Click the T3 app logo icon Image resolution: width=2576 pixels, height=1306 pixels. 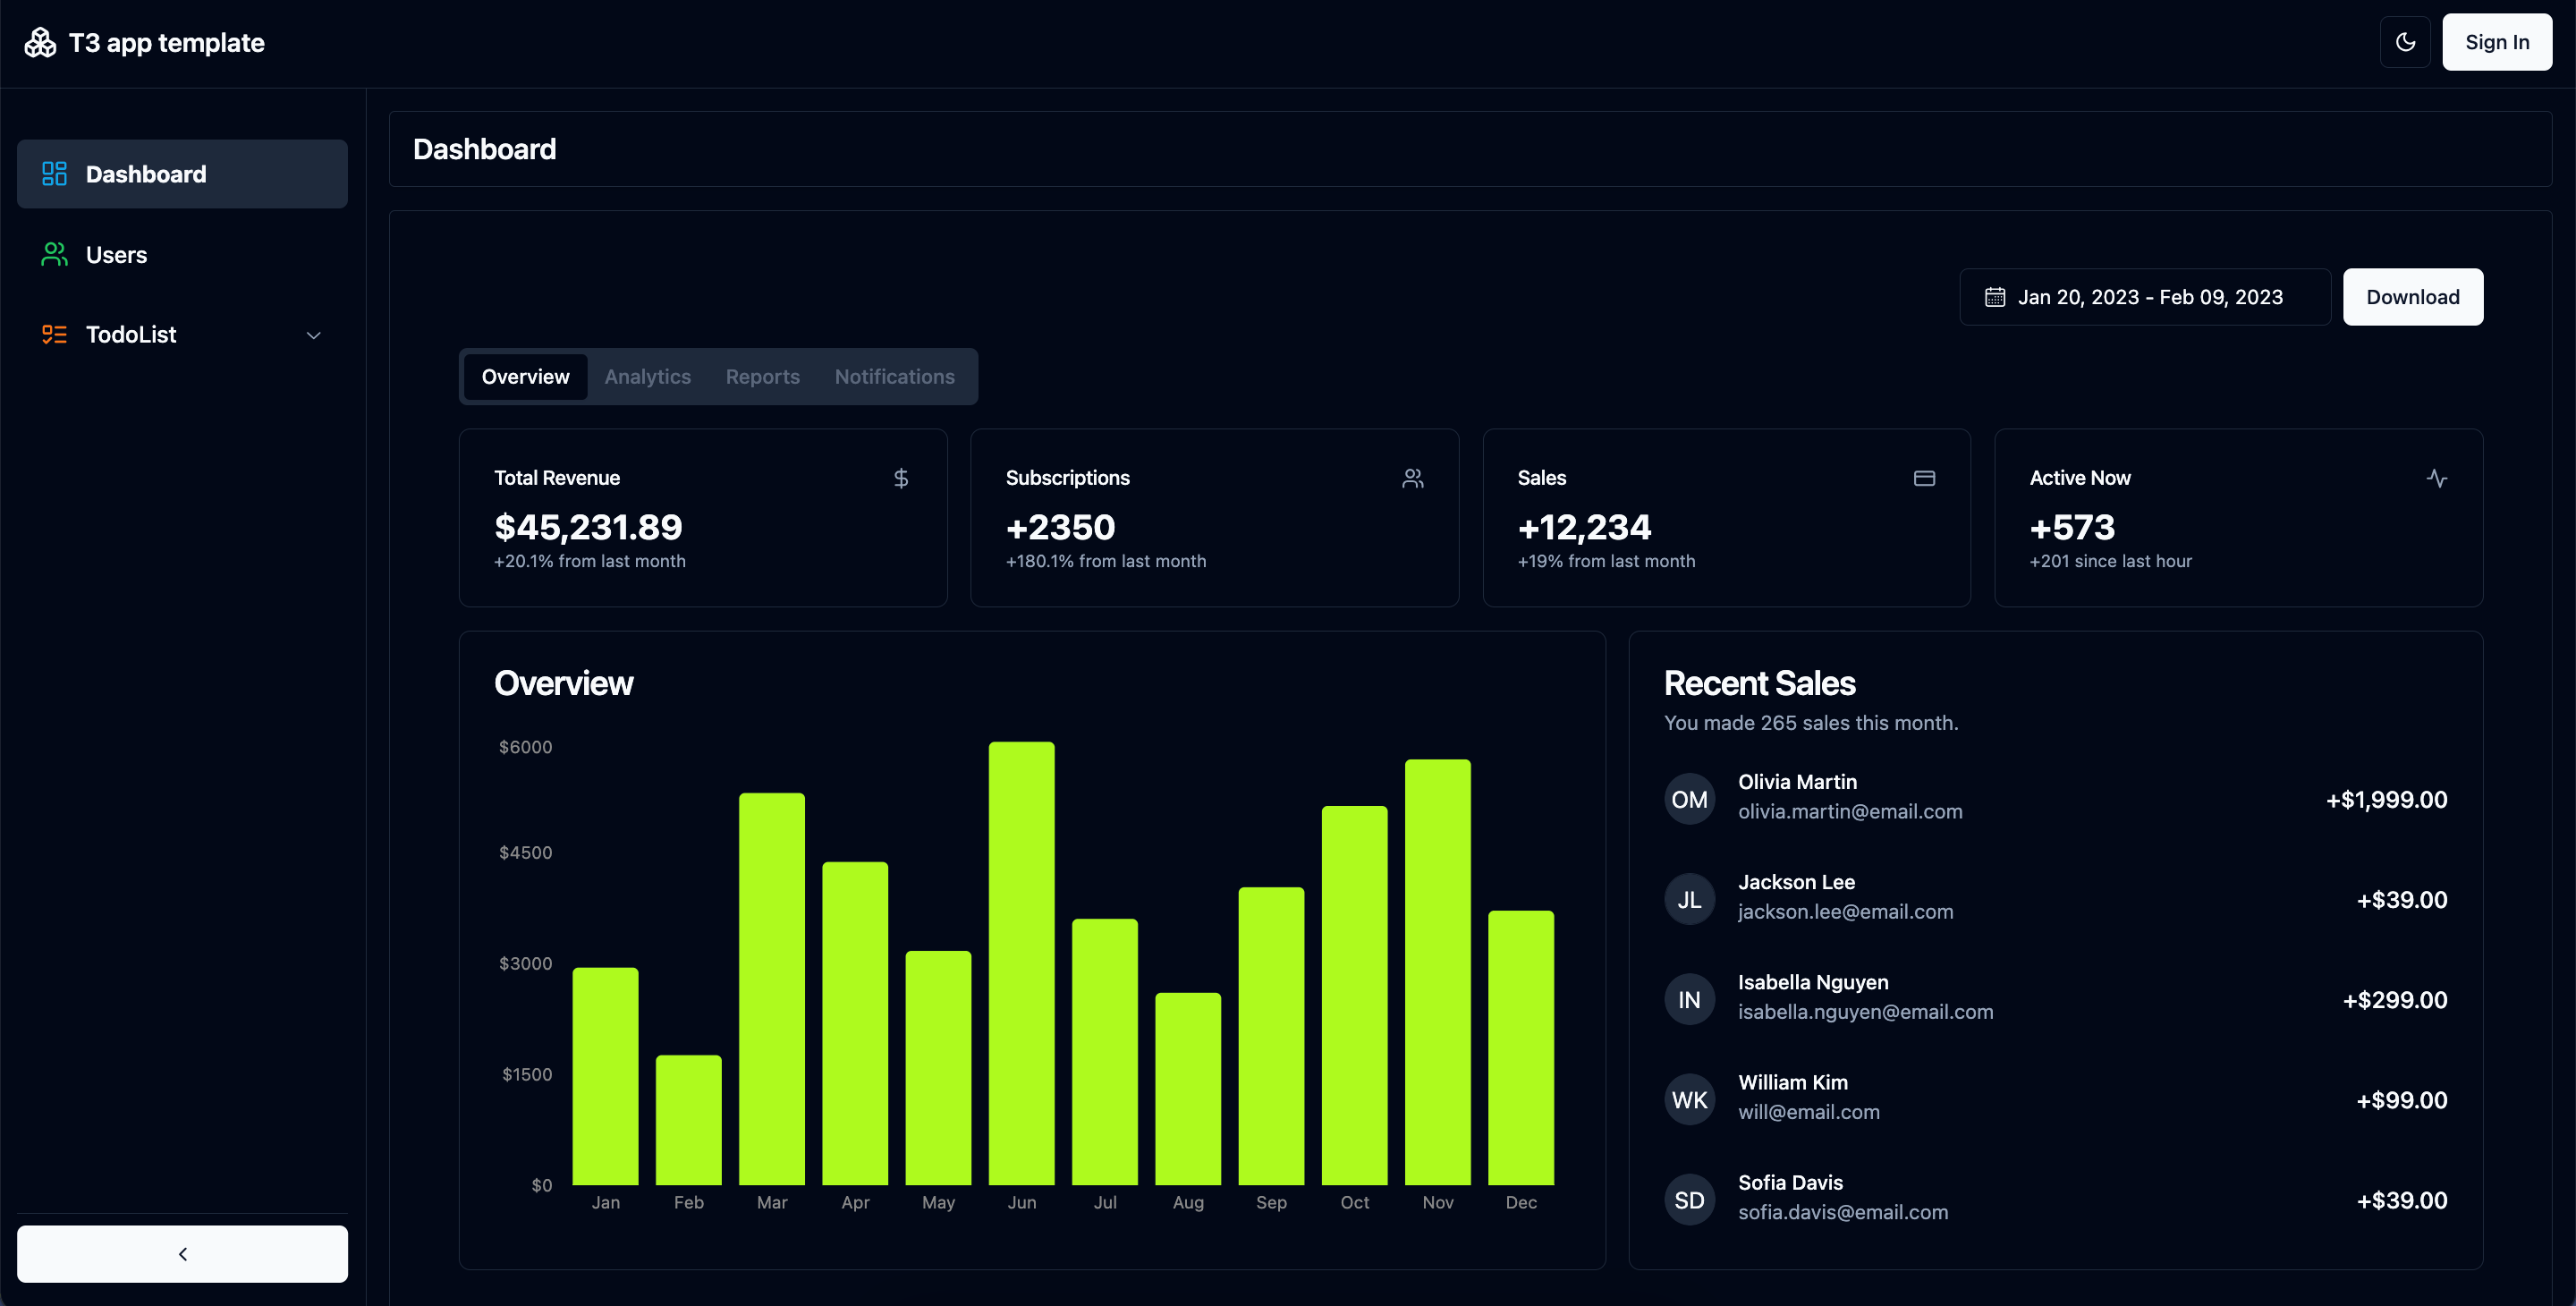(40, 42)
